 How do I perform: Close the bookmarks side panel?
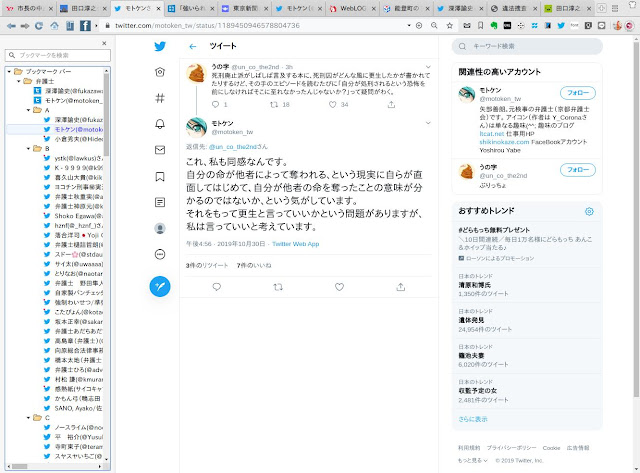pos(104,43)
